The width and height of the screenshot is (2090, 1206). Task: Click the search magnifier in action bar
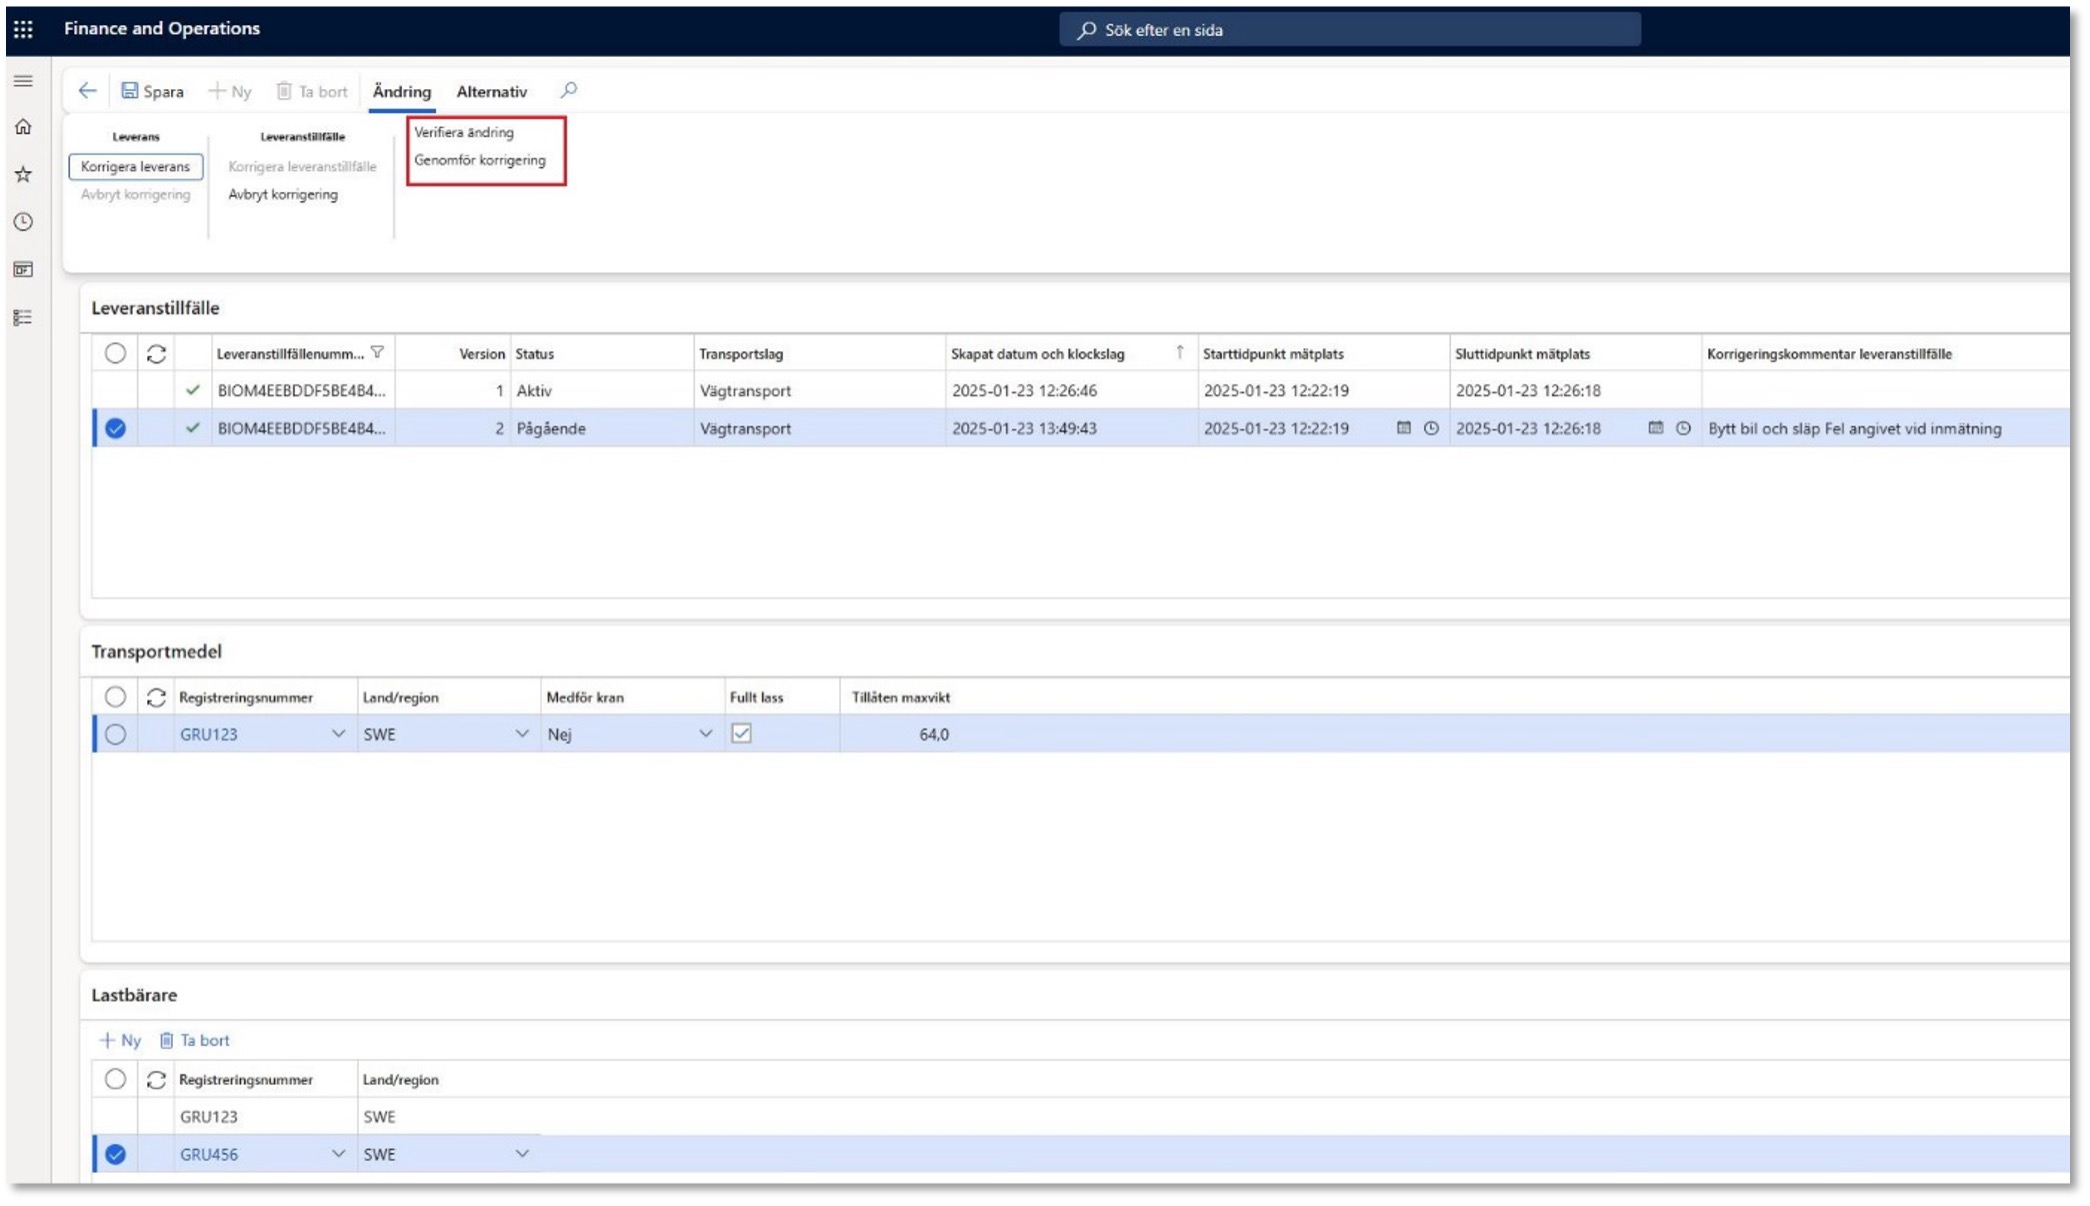[568, 91]
